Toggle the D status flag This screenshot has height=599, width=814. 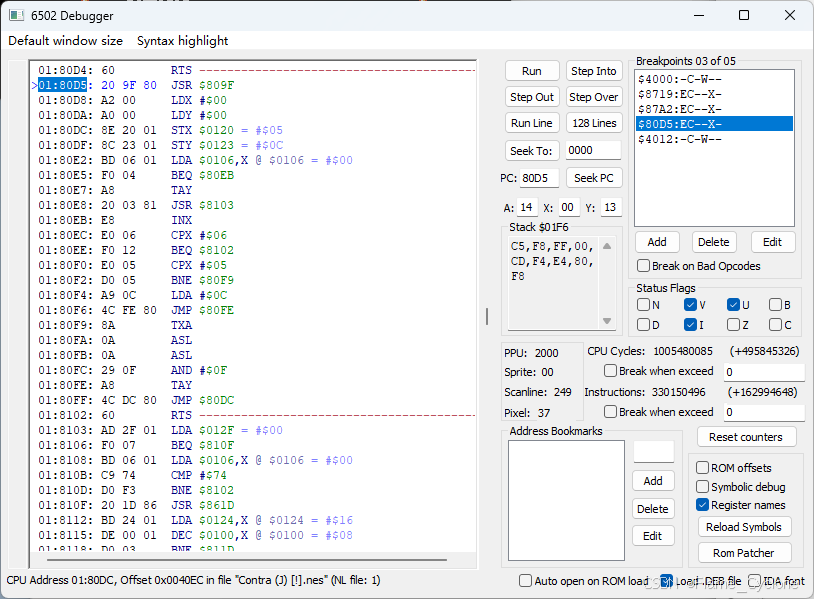coord(643,325)
